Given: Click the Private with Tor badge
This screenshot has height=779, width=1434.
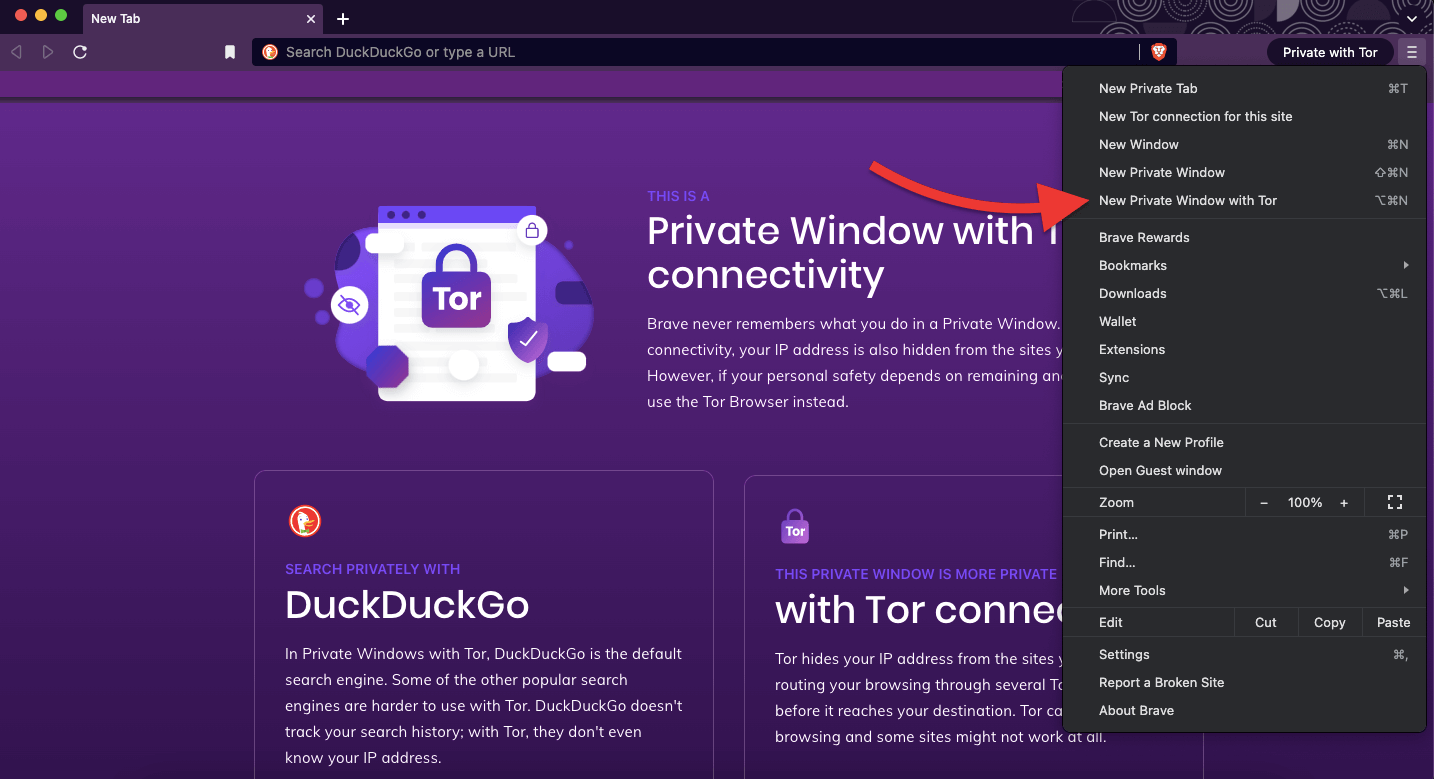Looking at the screenshot, I should (x=1329, y=51).
